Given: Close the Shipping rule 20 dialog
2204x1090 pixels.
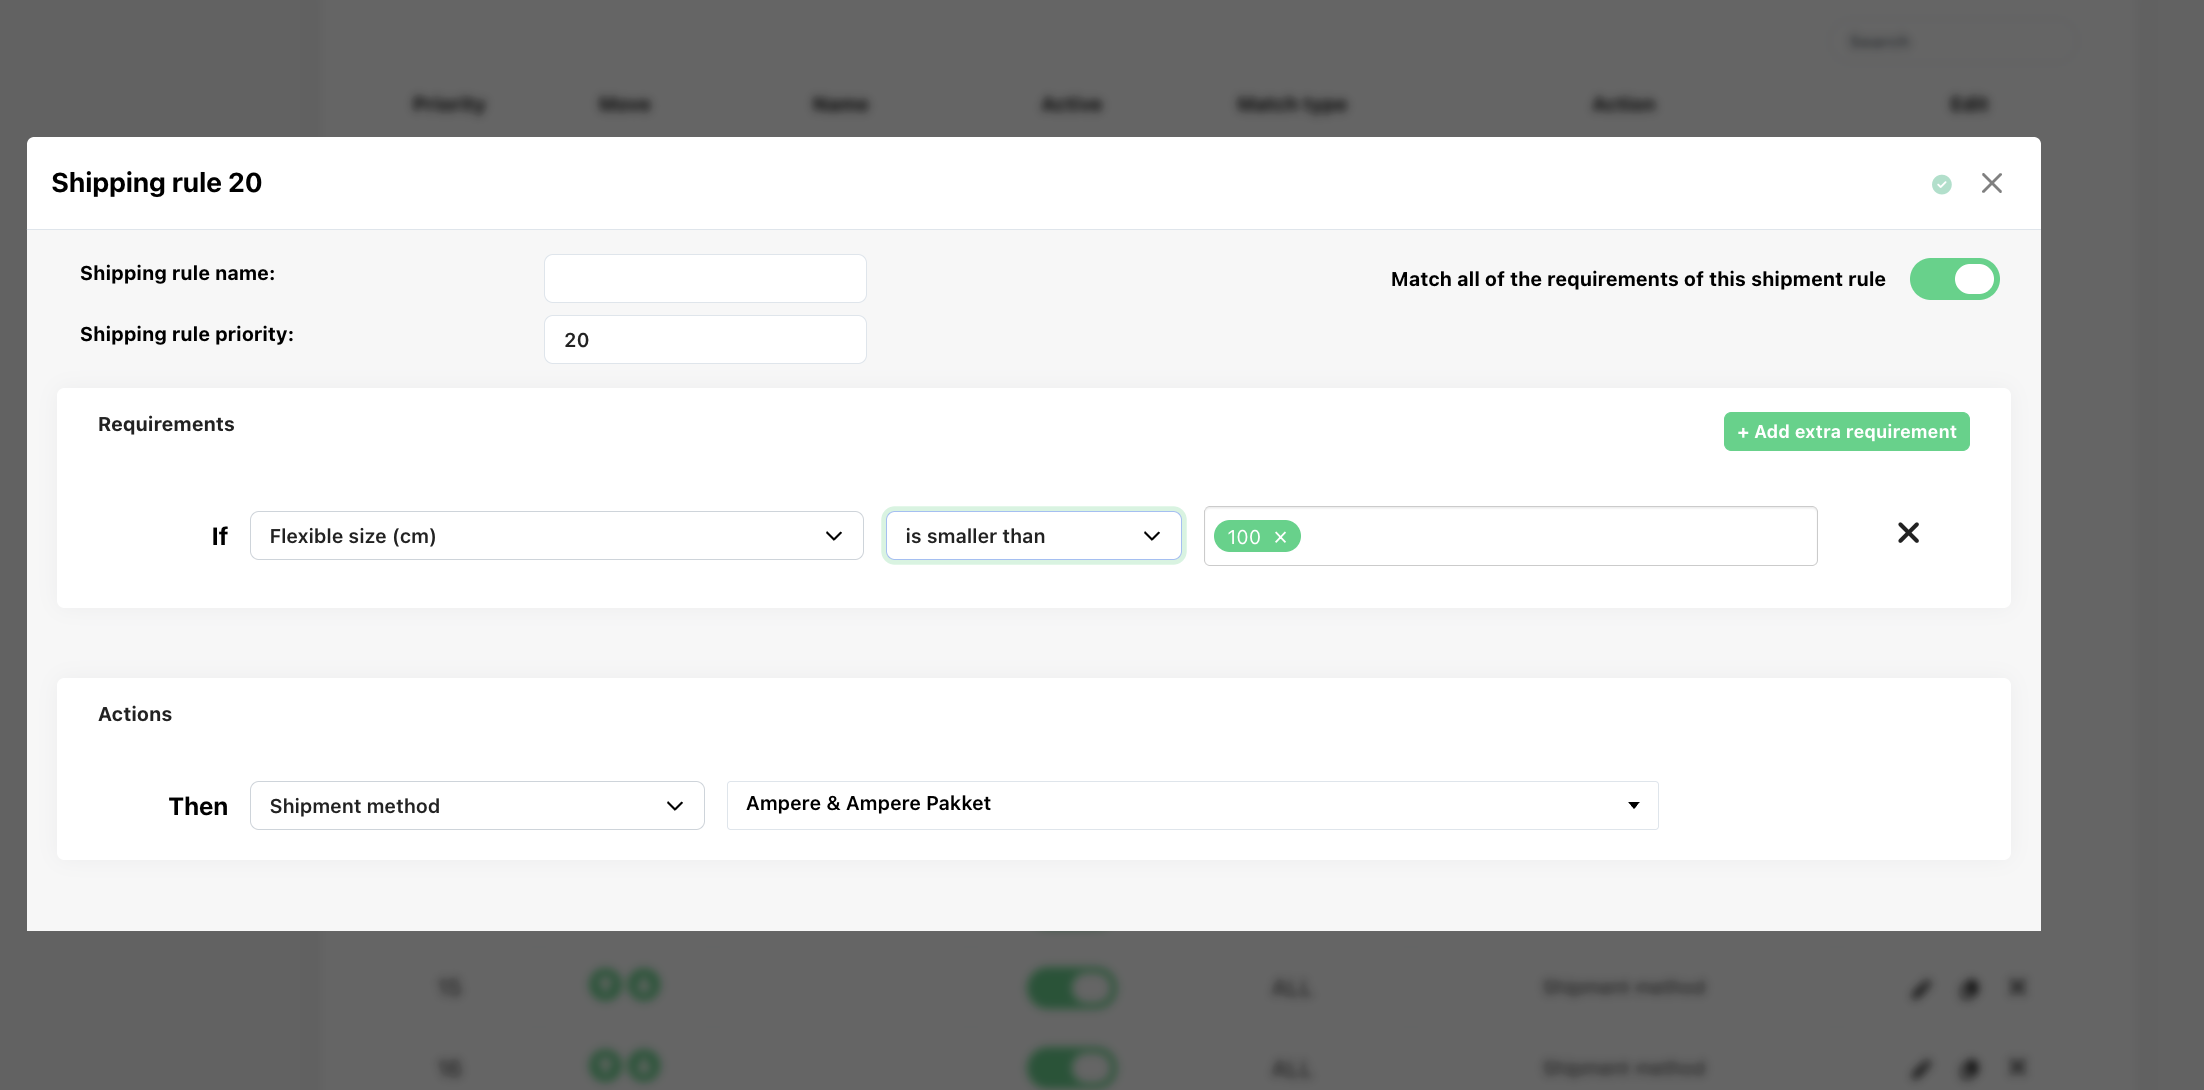Looking at the screenshot, I should coord(1991,183).
